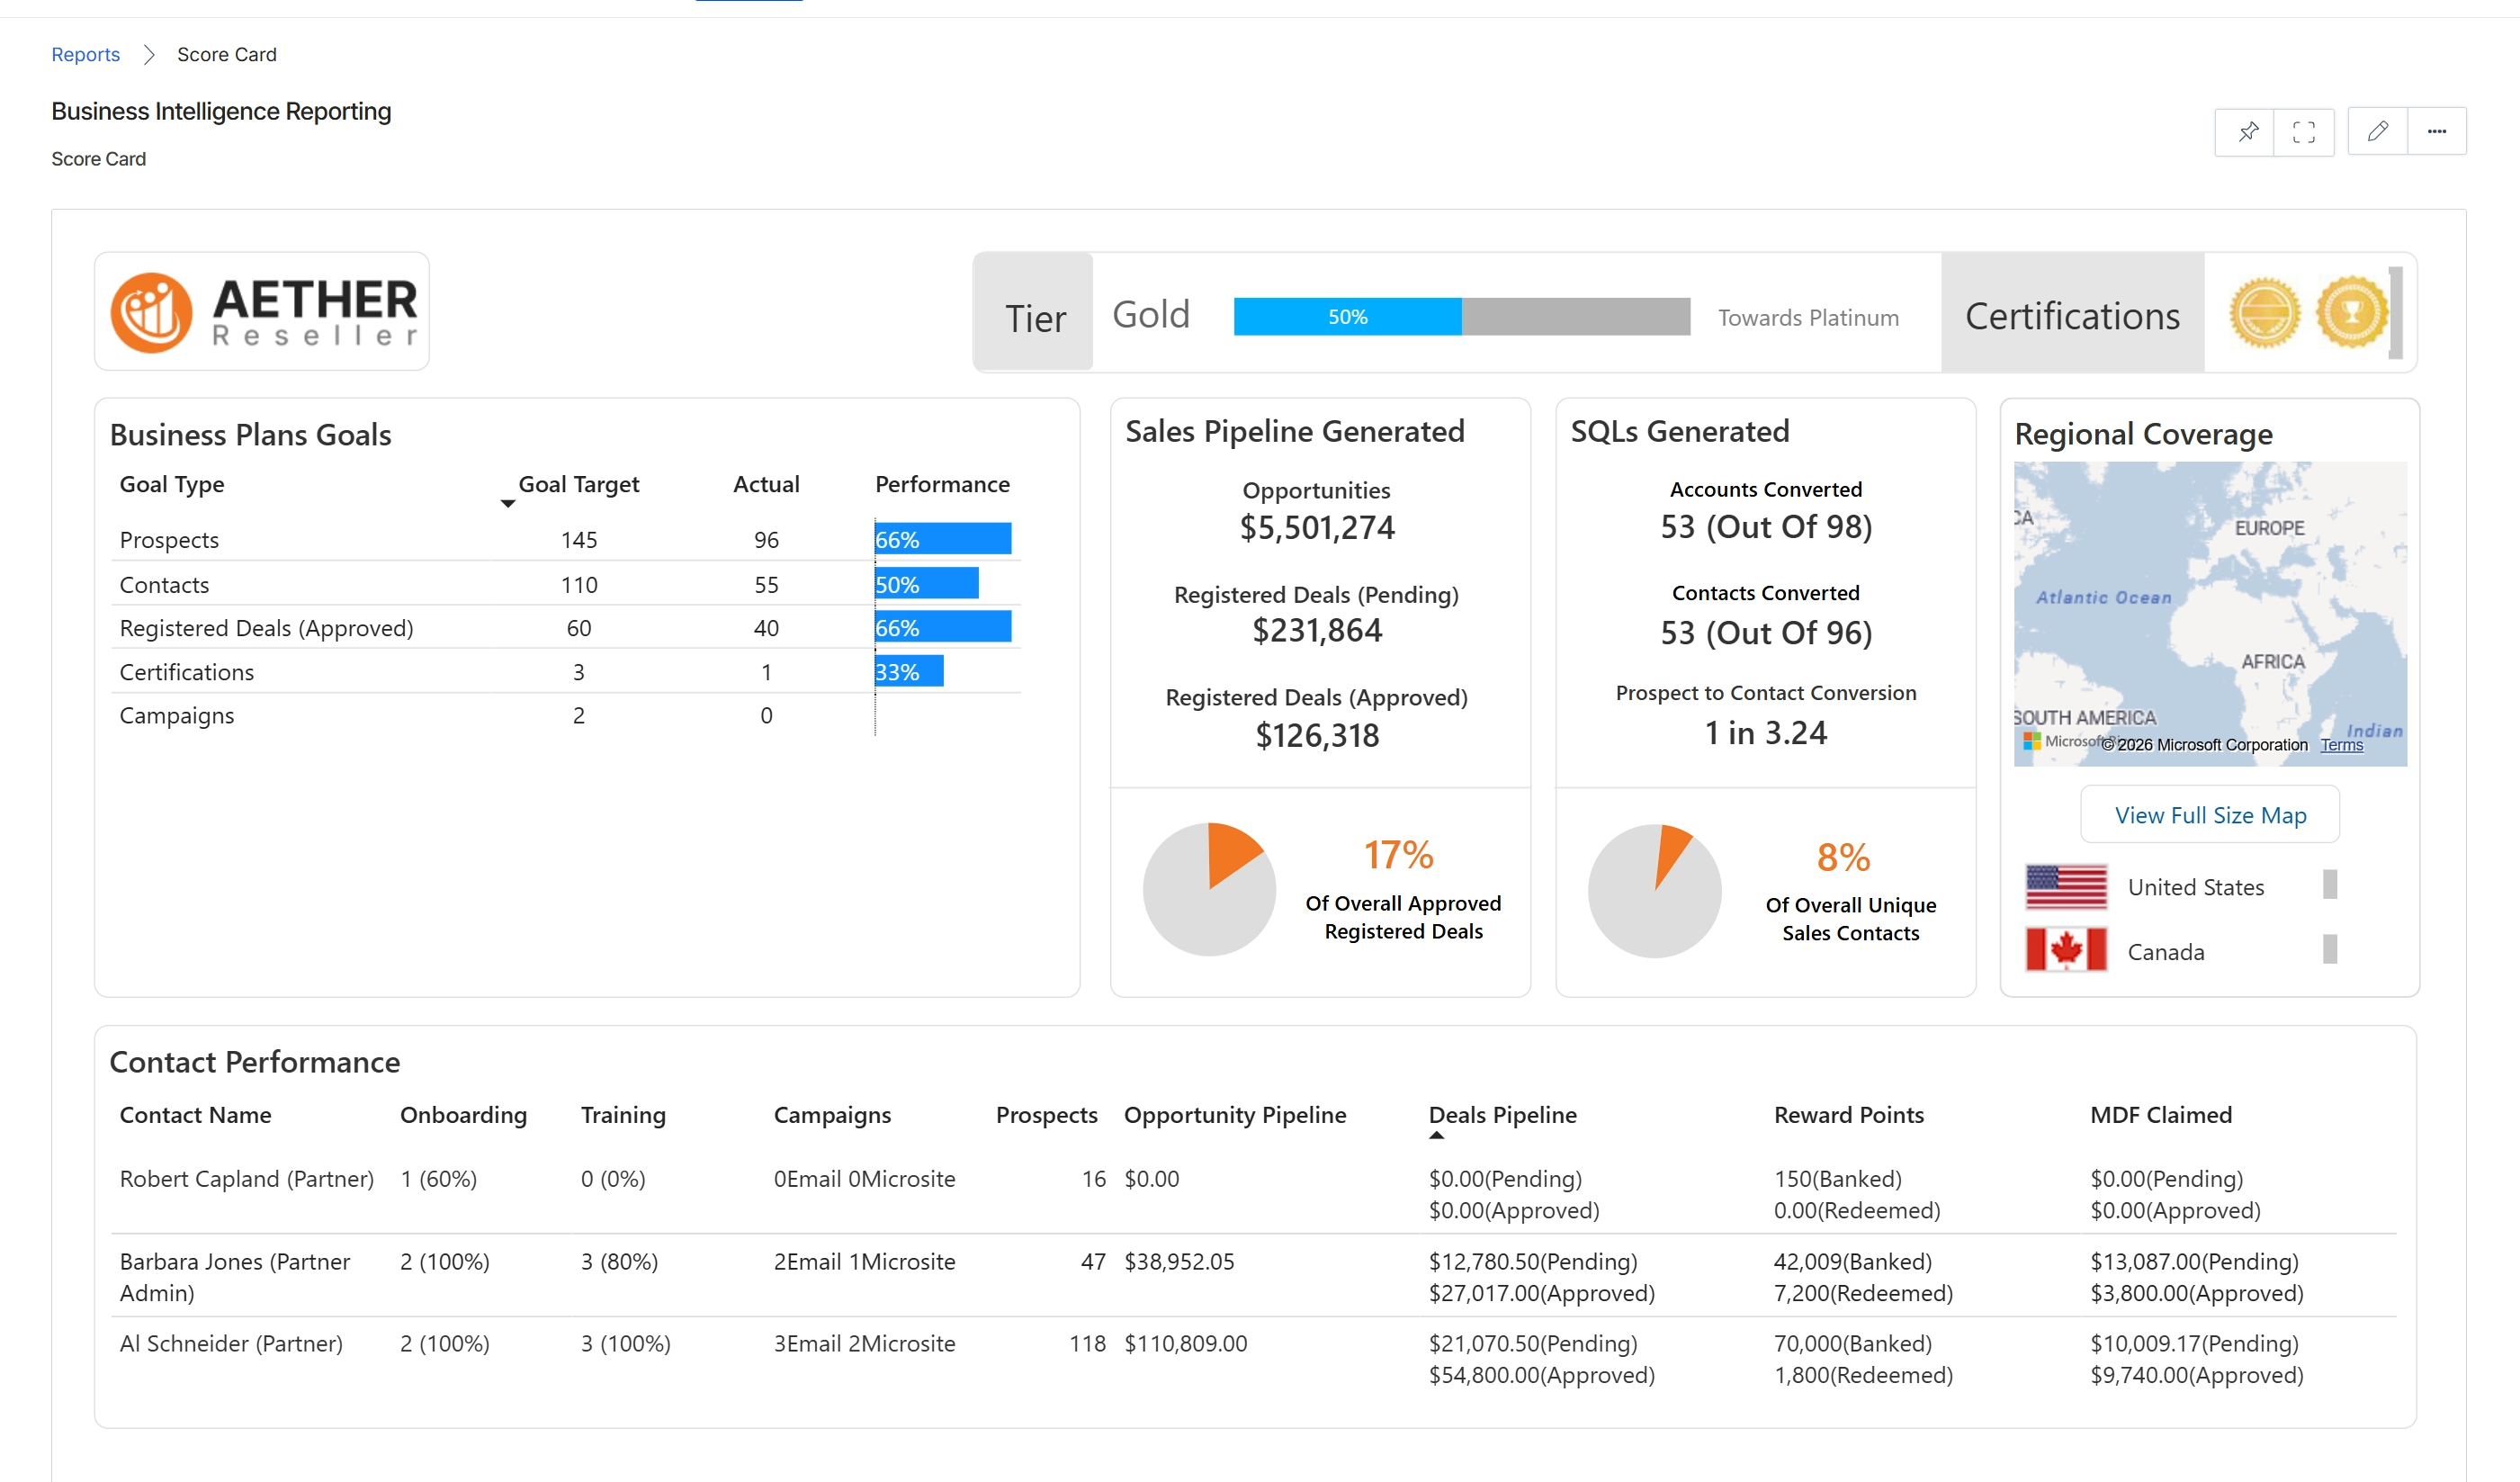Viewport: 2520px width, 1482px height.
Task: Click Accounts Converted 53 (Out Of 98)
Action: tap(1766, 527)
